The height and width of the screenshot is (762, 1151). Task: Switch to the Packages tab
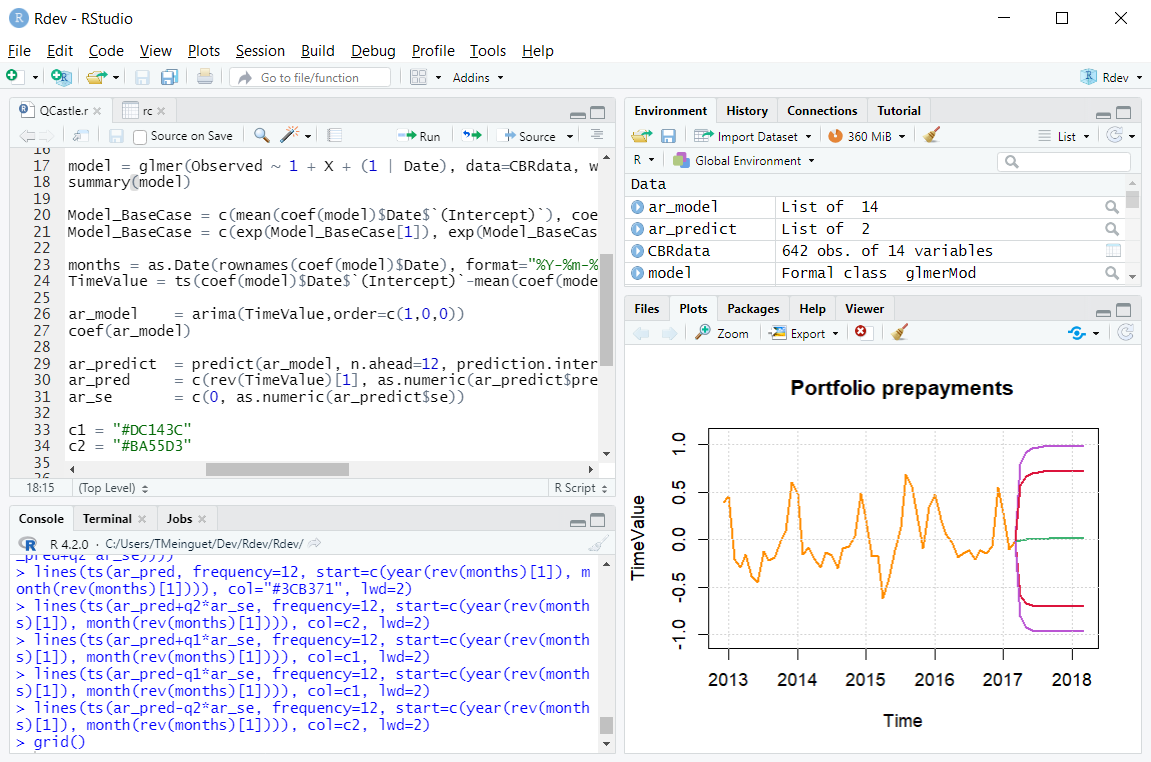[753, 309]
